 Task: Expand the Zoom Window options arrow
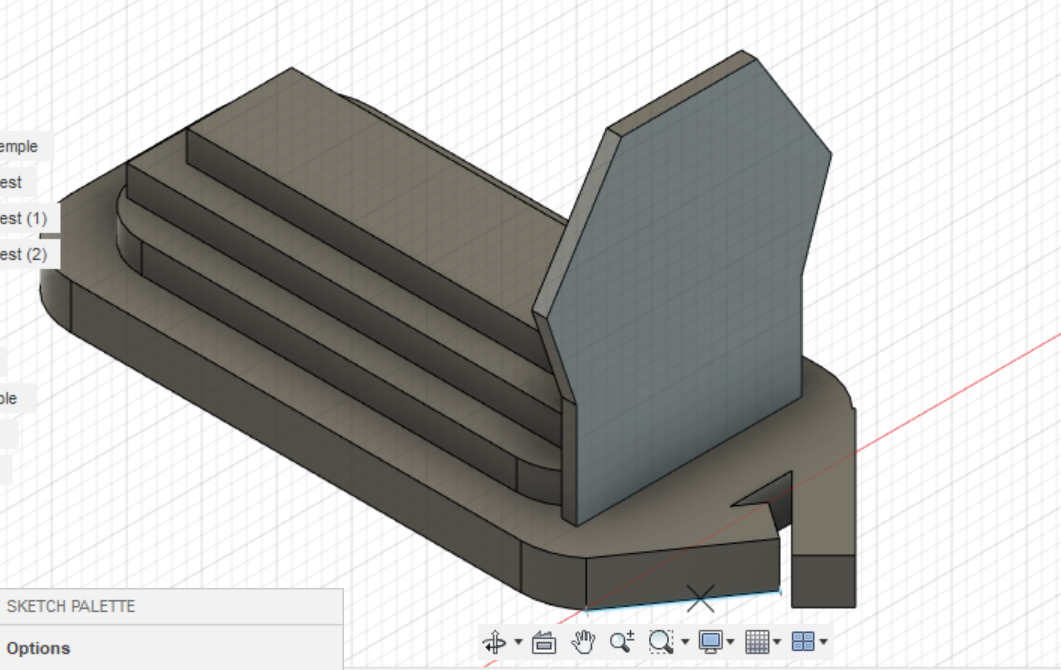point(685,642)
